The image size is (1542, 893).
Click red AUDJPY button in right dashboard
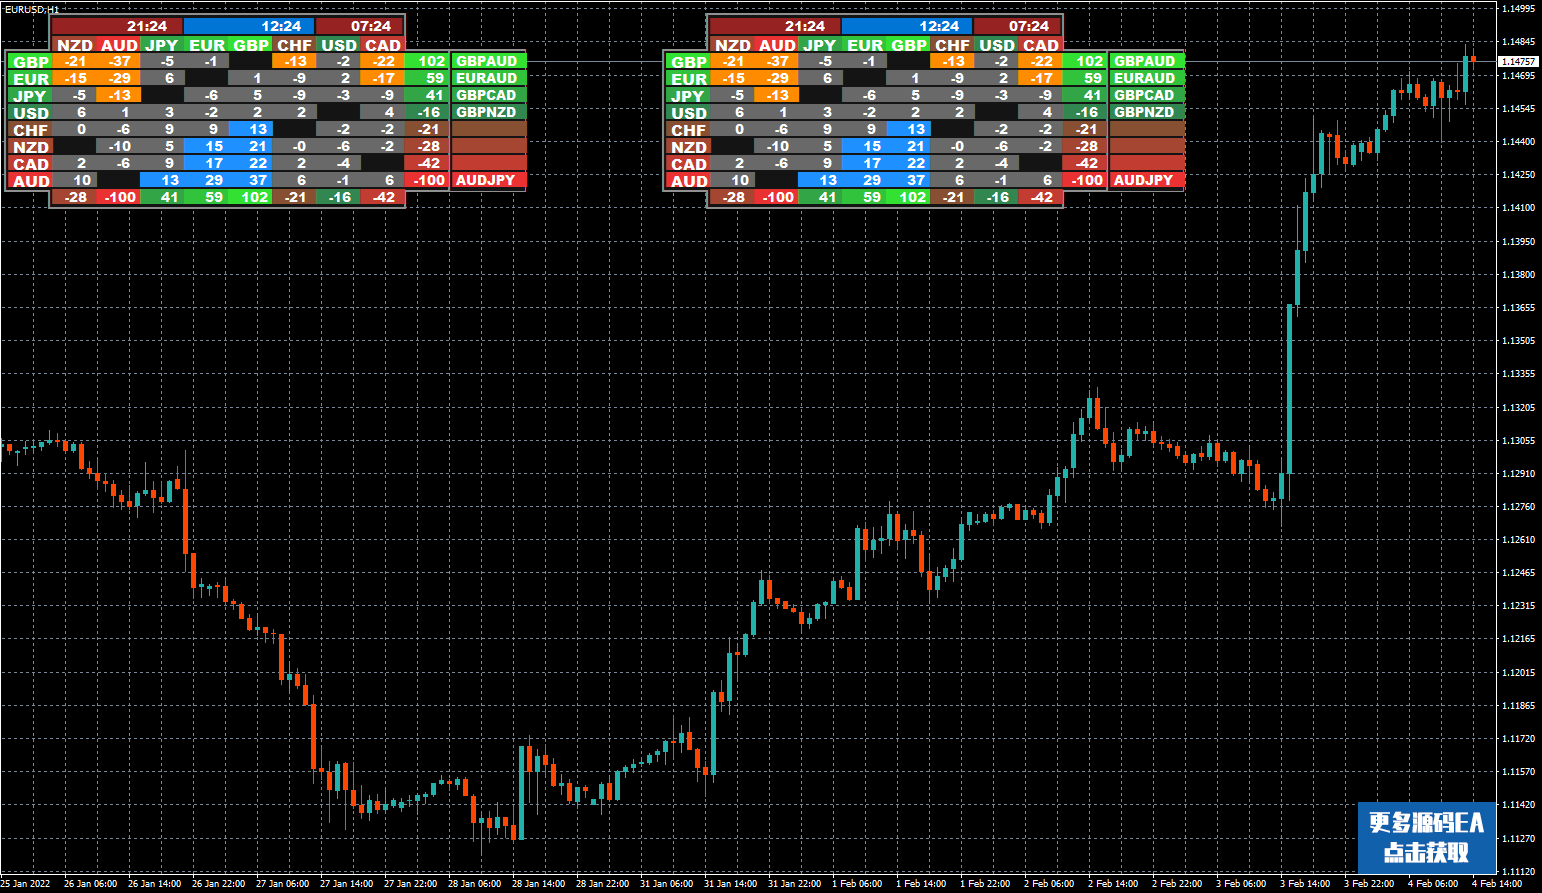[1145, 180]
